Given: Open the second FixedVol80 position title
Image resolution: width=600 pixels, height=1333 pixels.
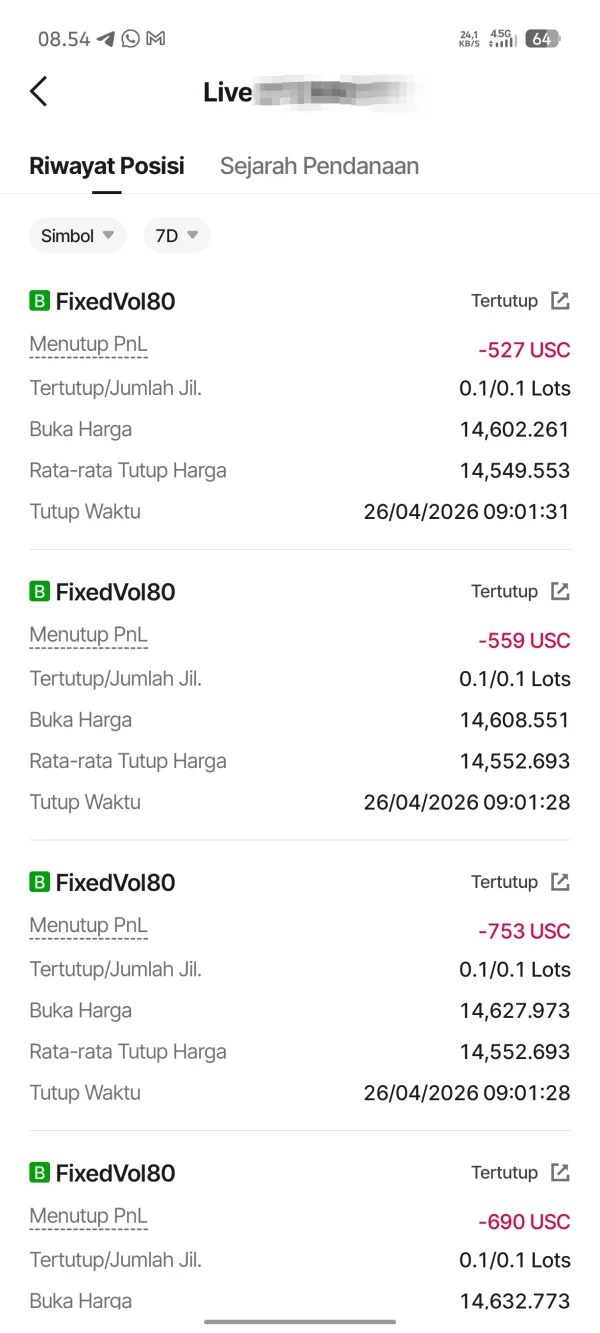Looking at the screenshot, I should (115, 592).
